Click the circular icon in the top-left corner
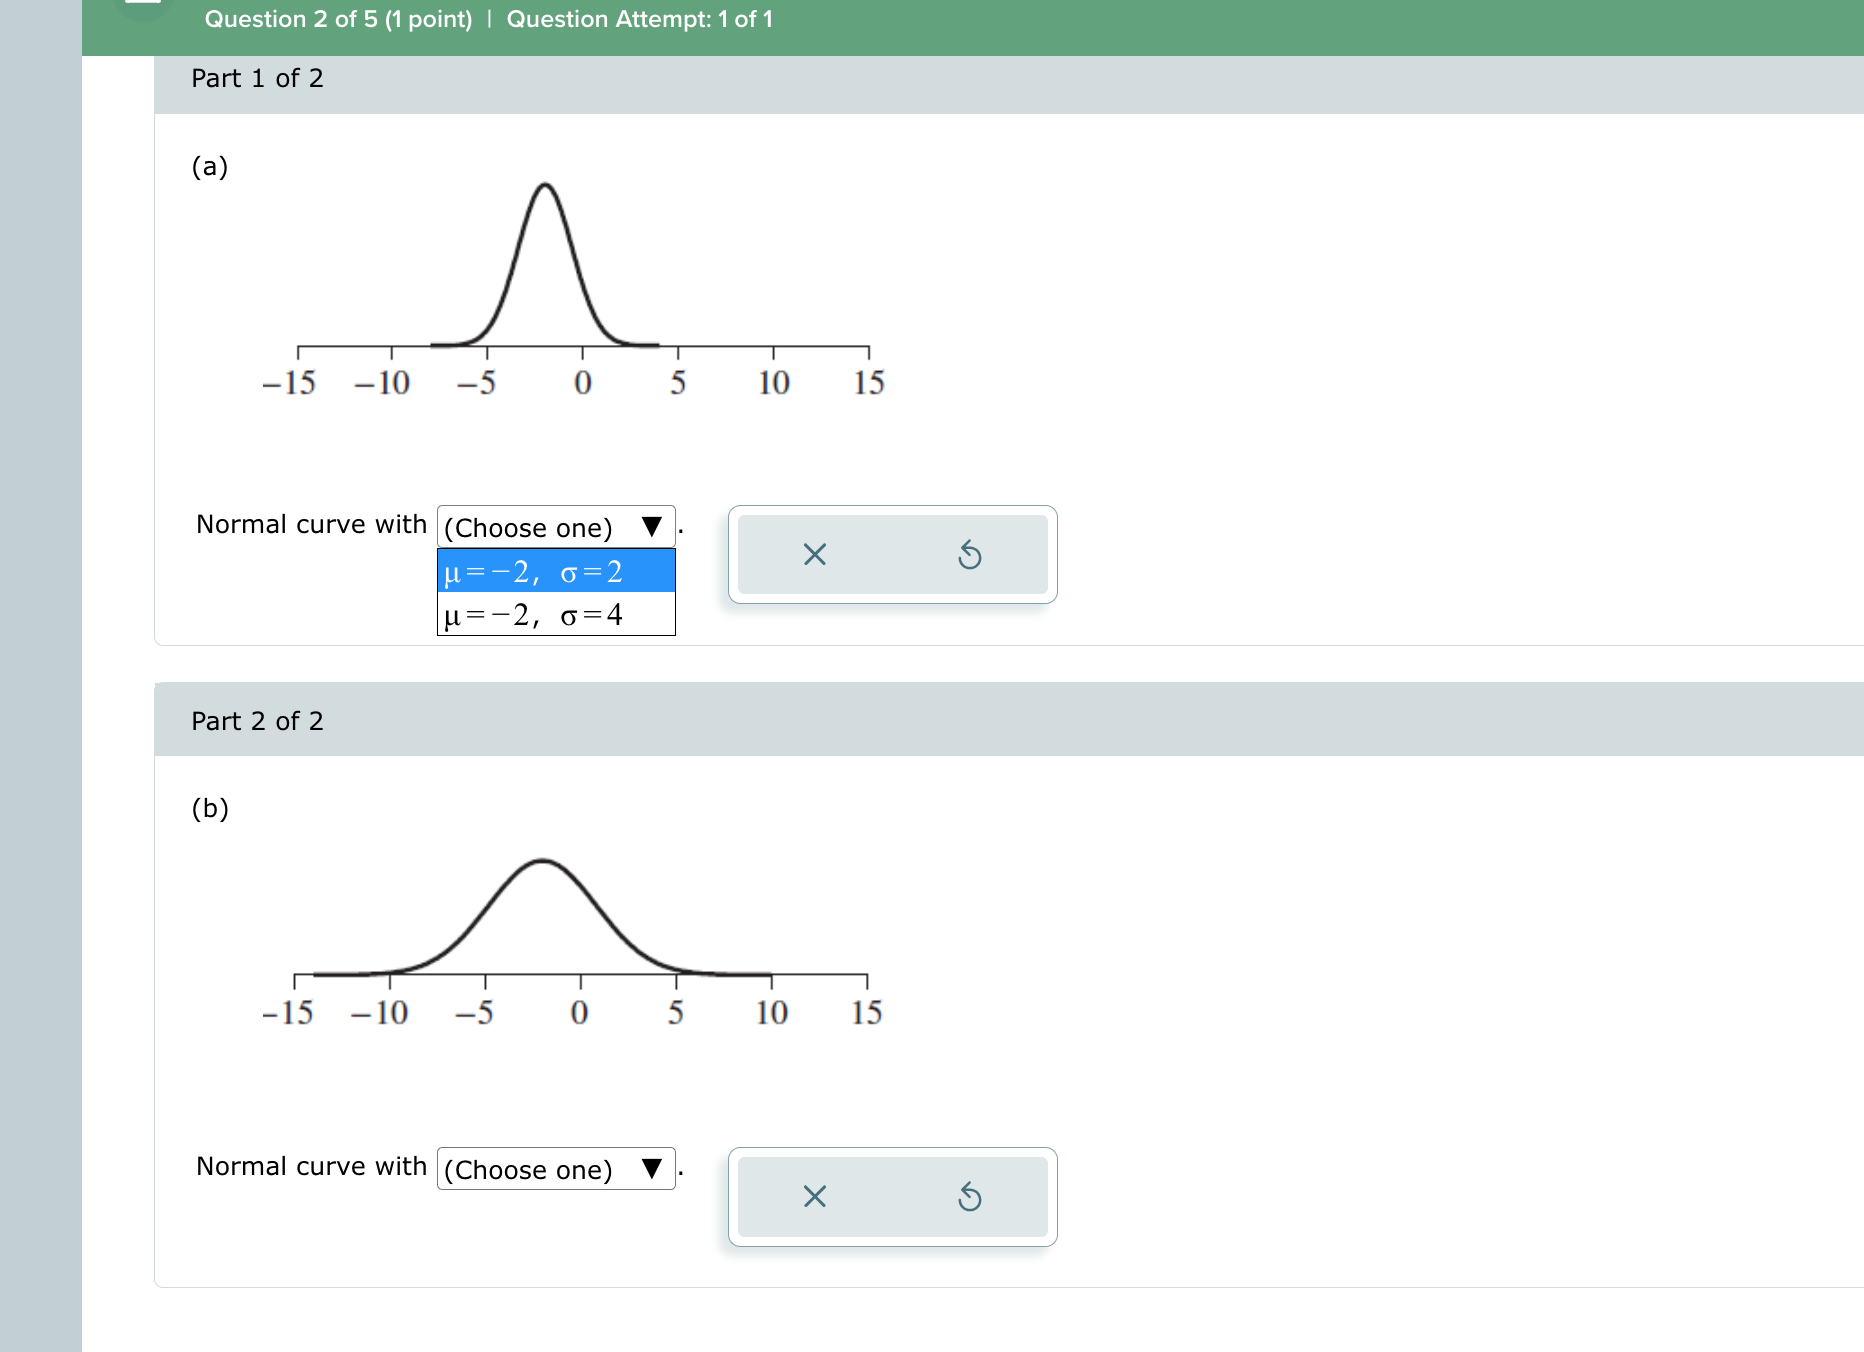Viewport: 1864px width, 1352px height. point(143,10)
